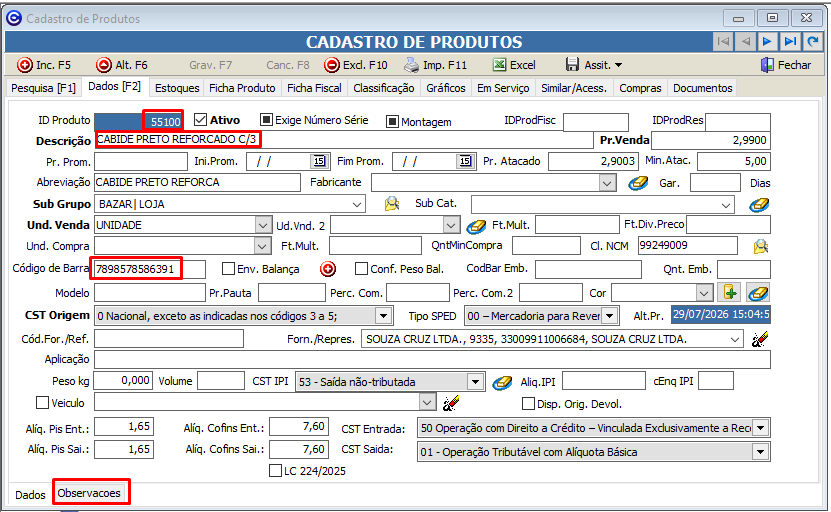Go to the previous record

coord(745,41)
